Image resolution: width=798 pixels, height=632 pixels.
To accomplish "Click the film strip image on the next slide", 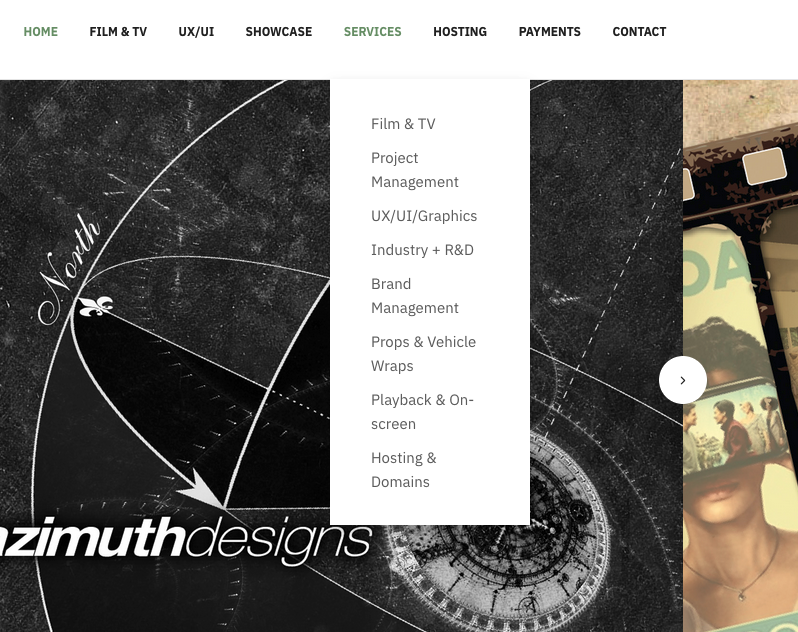I will point(740,356).
